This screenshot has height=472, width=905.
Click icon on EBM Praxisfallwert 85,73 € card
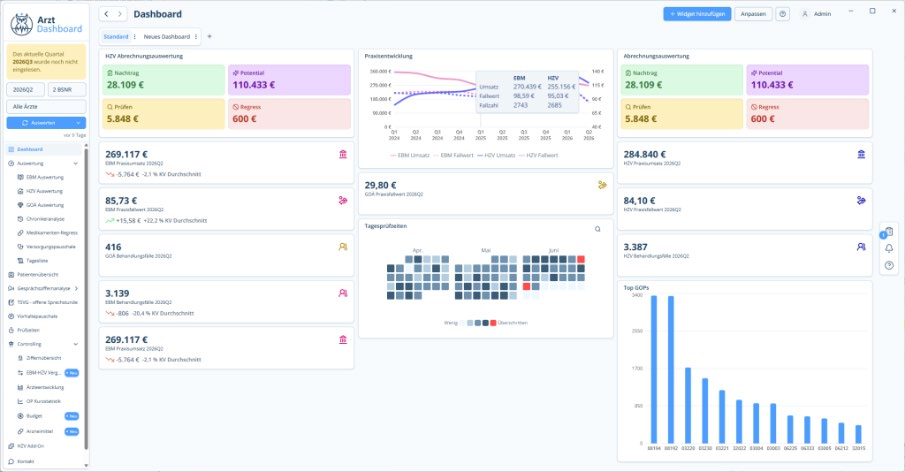(343, 200)
